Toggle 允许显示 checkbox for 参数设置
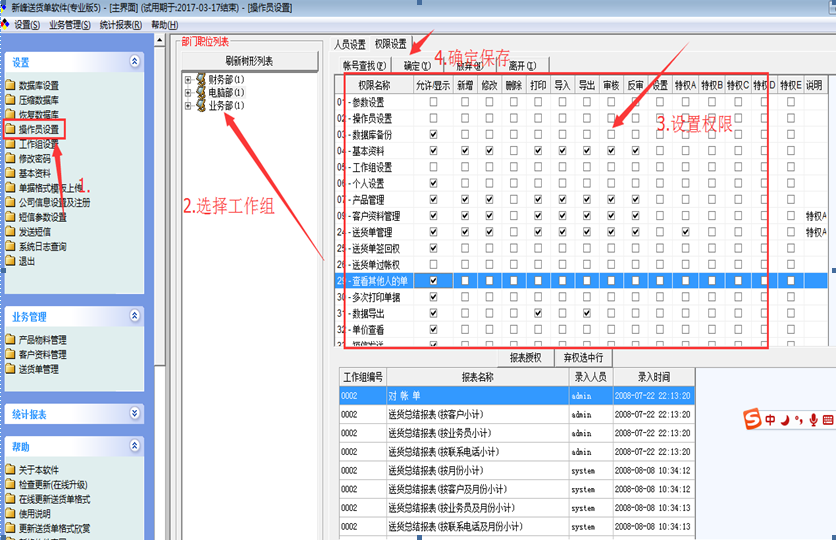Screen dimensions: 836x540 click(433, 101)
